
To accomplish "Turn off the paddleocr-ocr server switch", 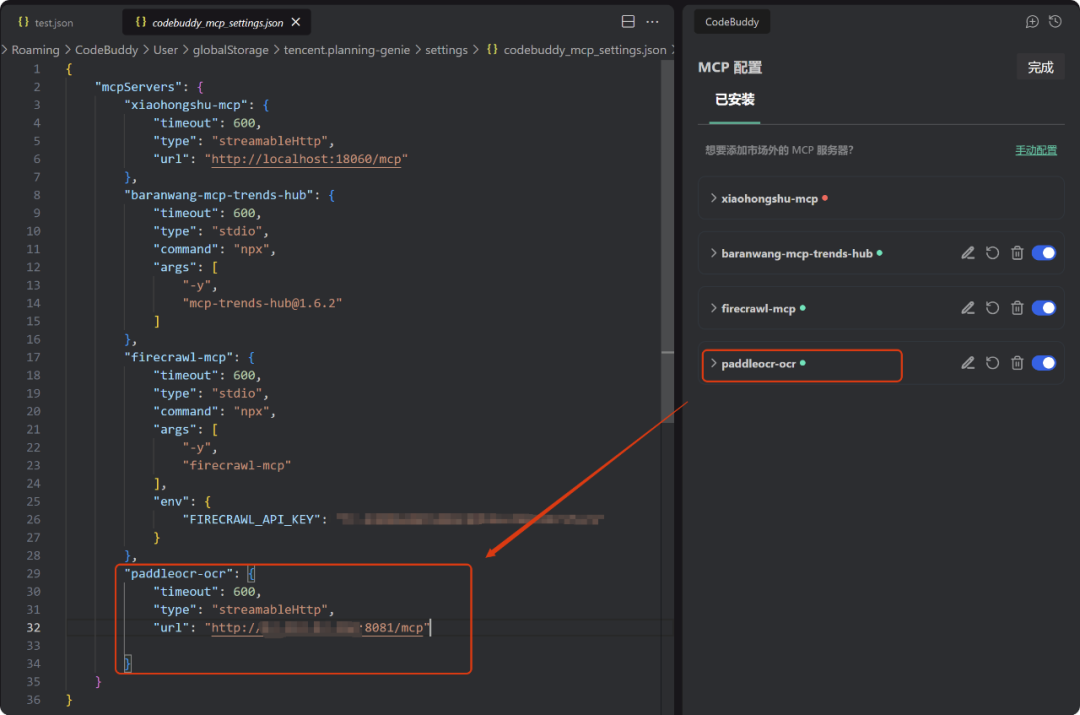I will pos(1044,363).
